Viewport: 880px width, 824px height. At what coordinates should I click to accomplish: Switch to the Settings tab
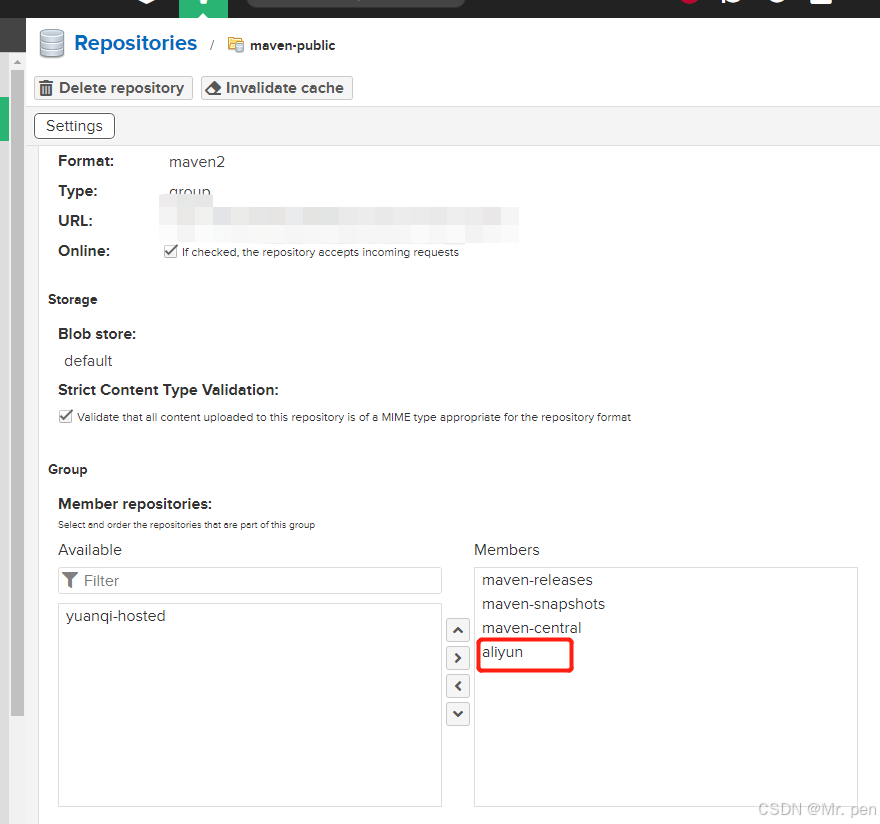click(75, 126)
